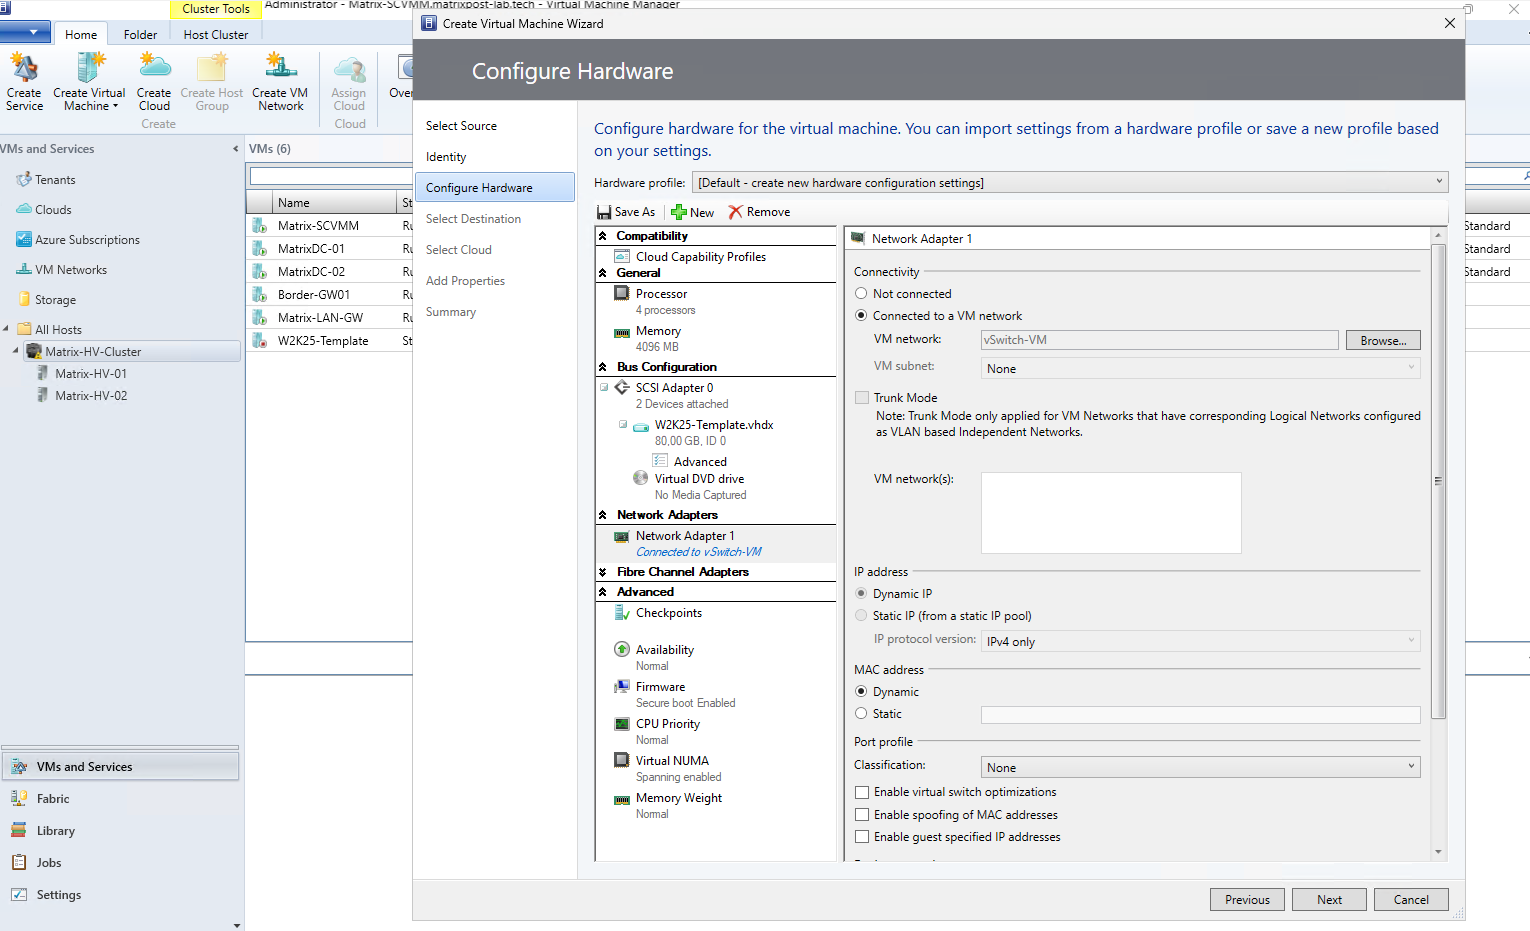Open the Classification dropdown
The height and width of the screenshot is (931, 1530).
tap(1201, 768)
